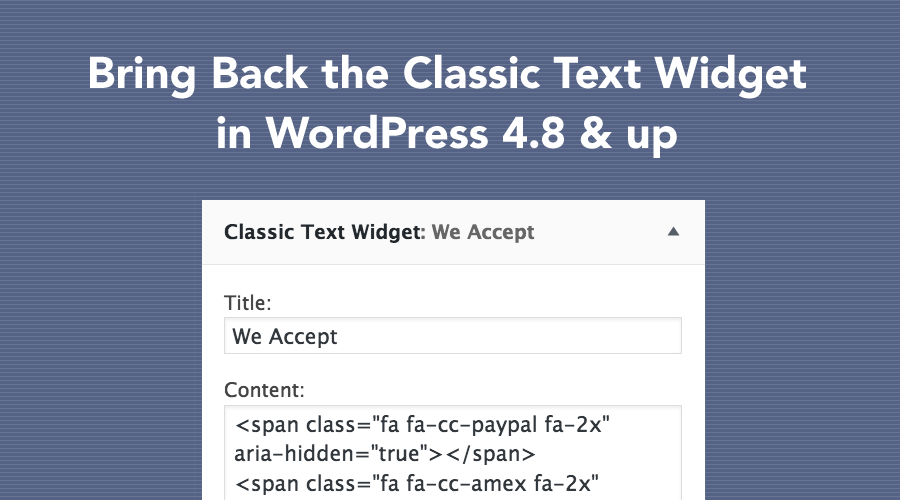Click inside the Content text area
This screenshot has height=500, width=900.
453,453
